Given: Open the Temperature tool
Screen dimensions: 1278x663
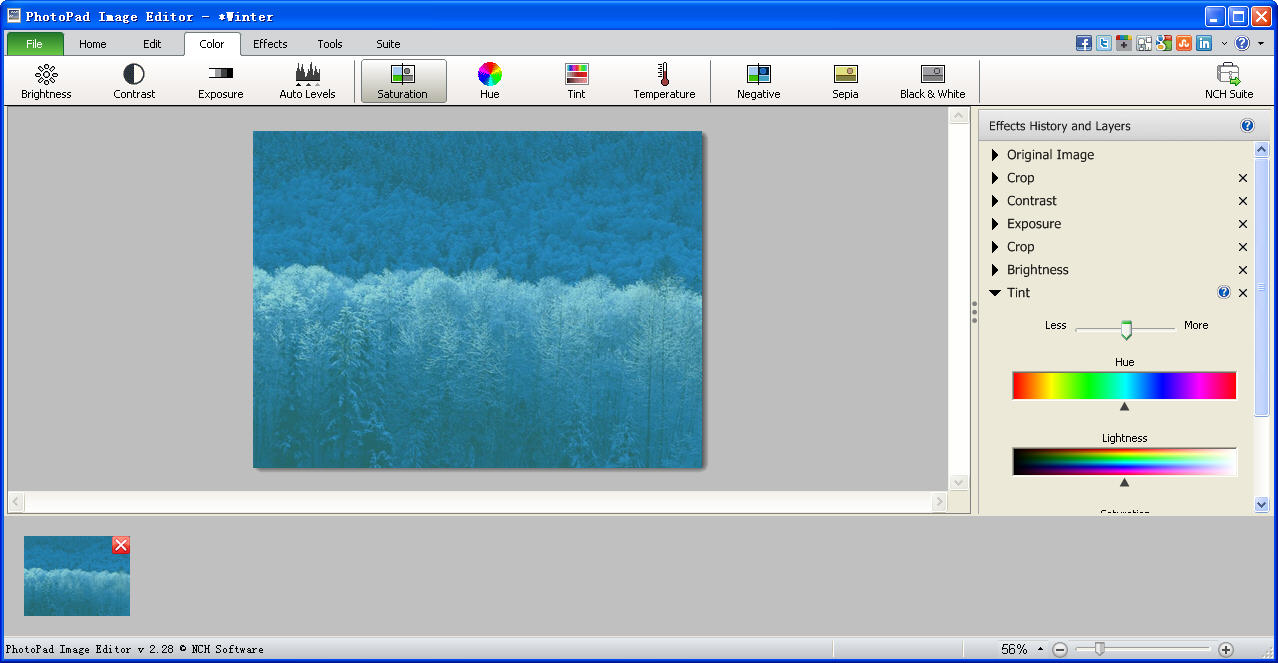Looking at the screenshot, I should tap(664, 81).
